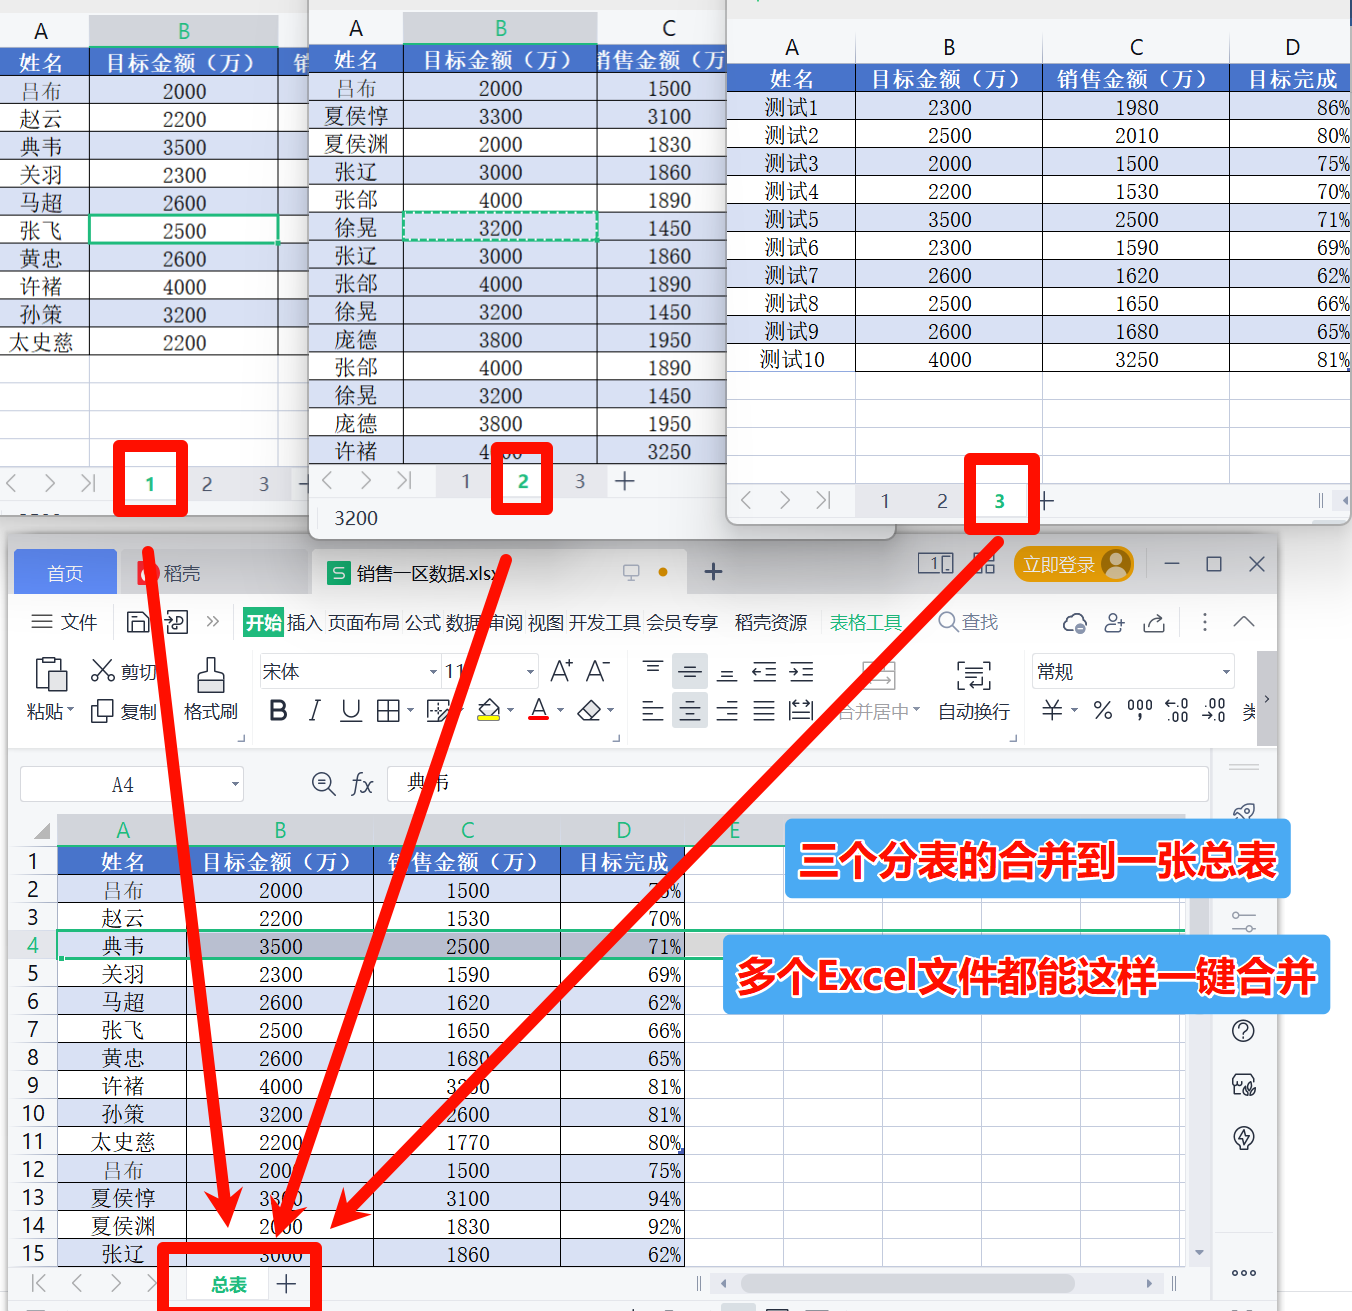Click the Bold formatting icon
1352x1311 pixels.
[x=279, y=711]
